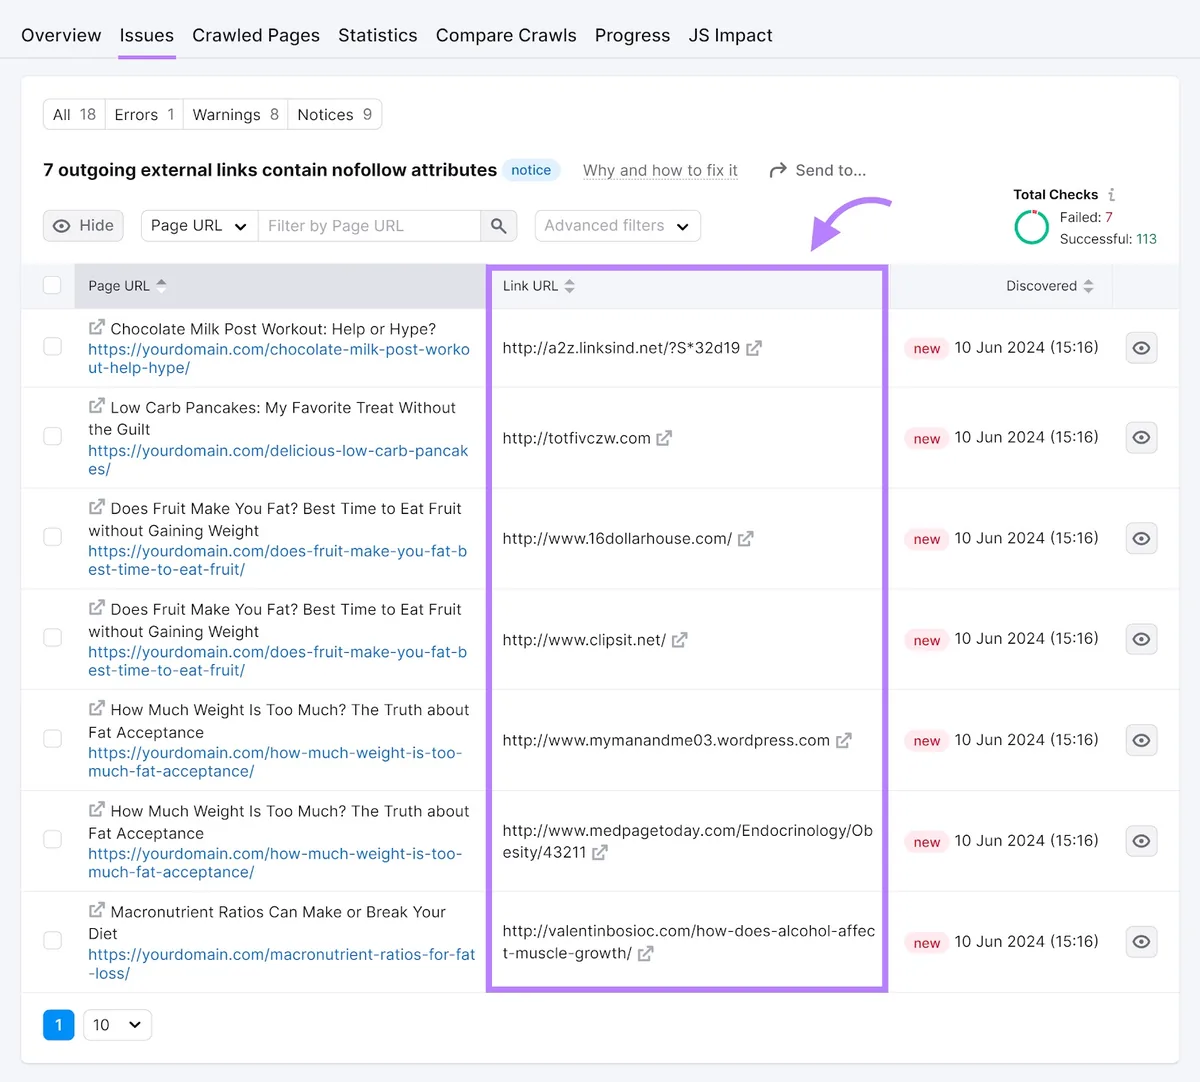Open the JS Impact tab
This screenshot has height=1082, width=1200.
731,35
